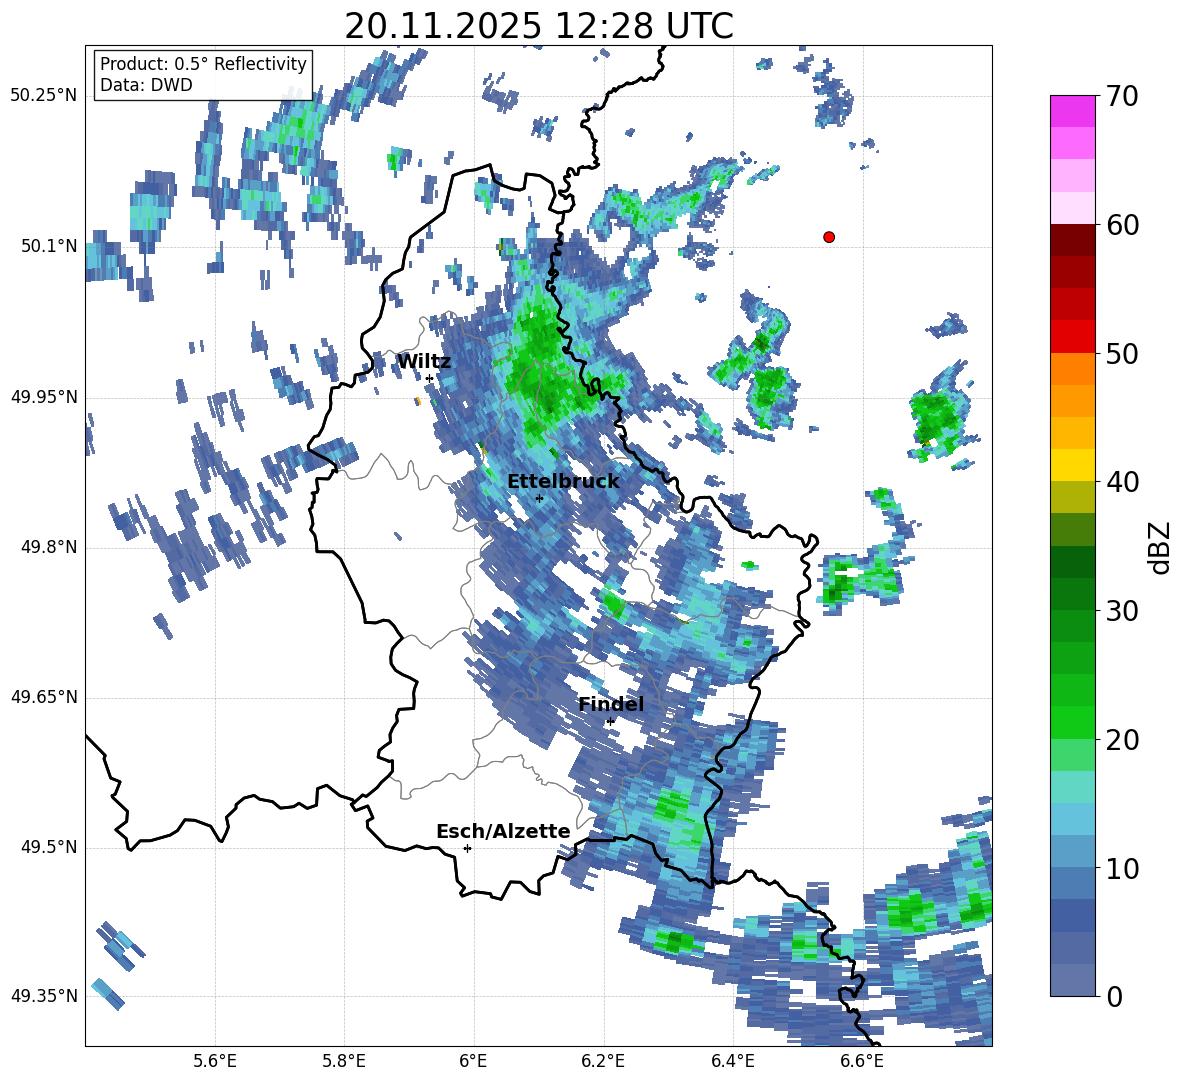Click the olive colorbar swatch below 40
This screenshot has width=1184, height=1081.
pos(1072,497)
